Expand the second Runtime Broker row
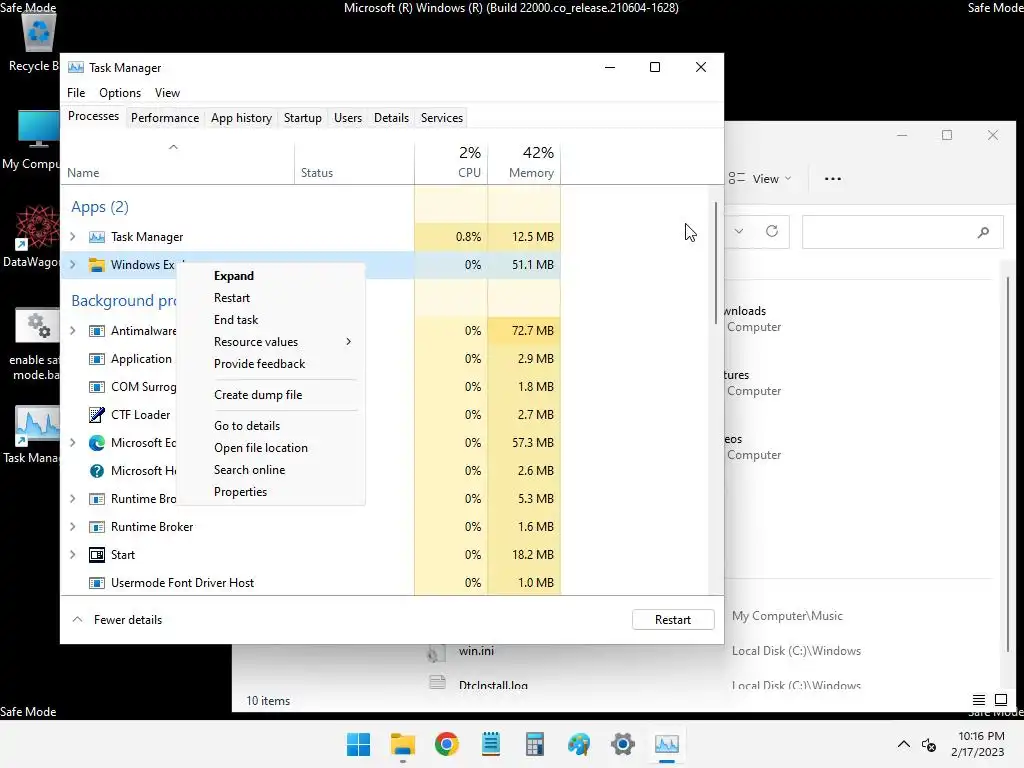Viewport: 1024px width, 768px height. [72, 526]
